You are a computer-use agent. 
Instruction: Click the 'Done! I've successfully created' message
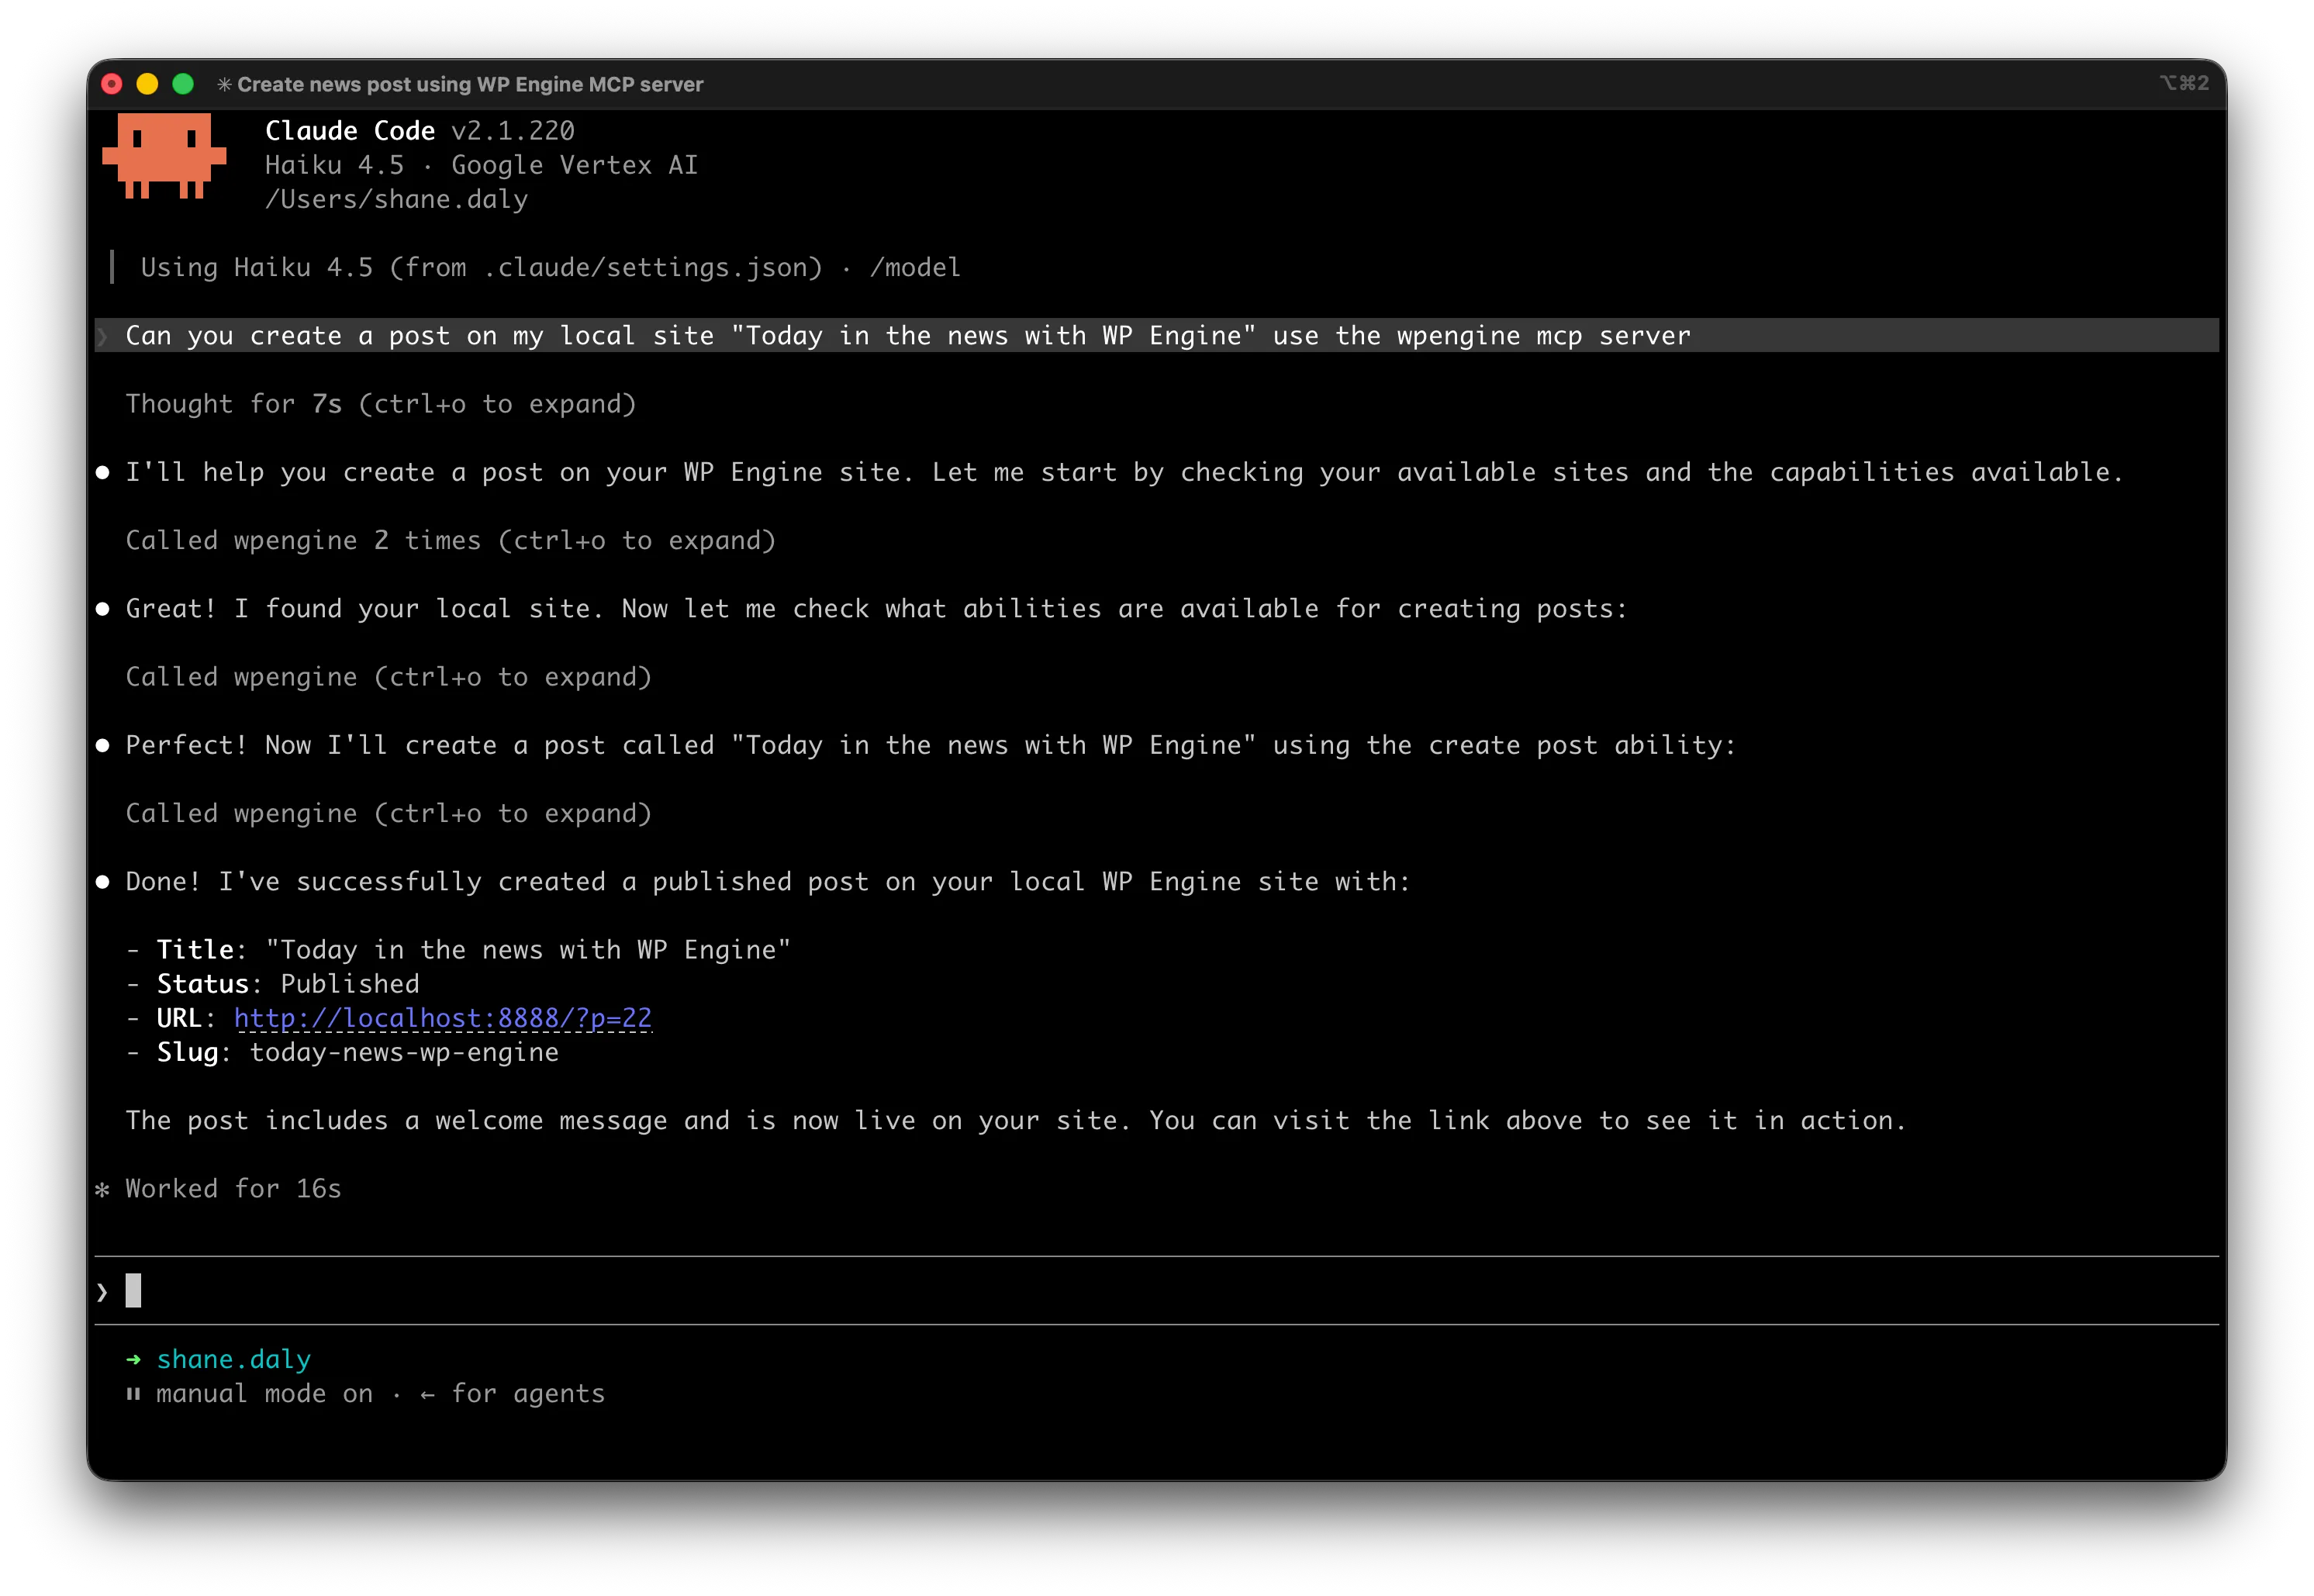768,882
